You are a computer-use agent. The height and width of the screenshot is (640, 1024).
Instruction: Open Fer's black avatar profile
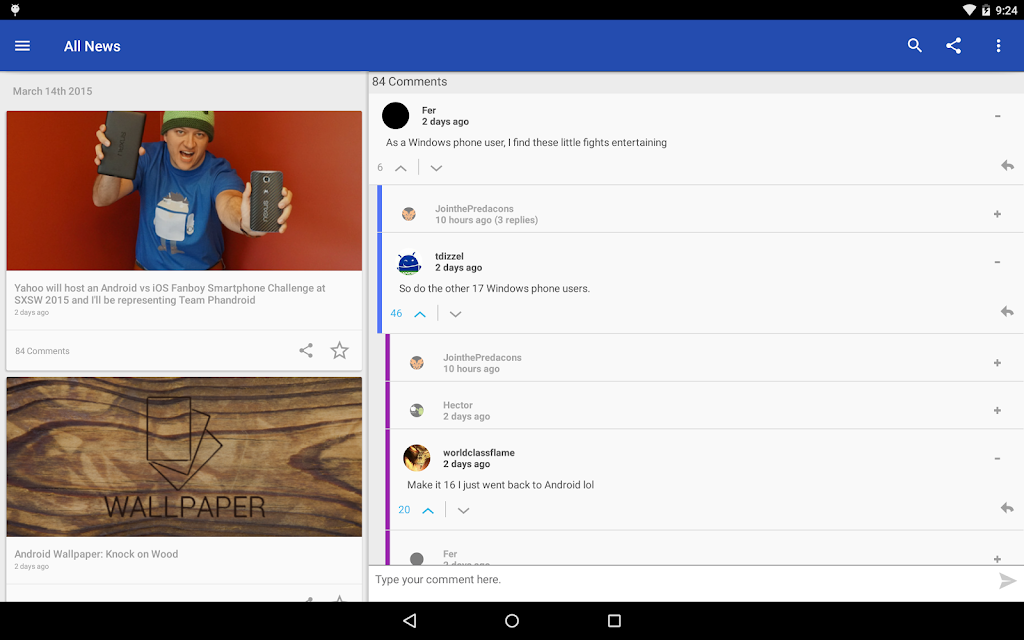tap(395, 116)
